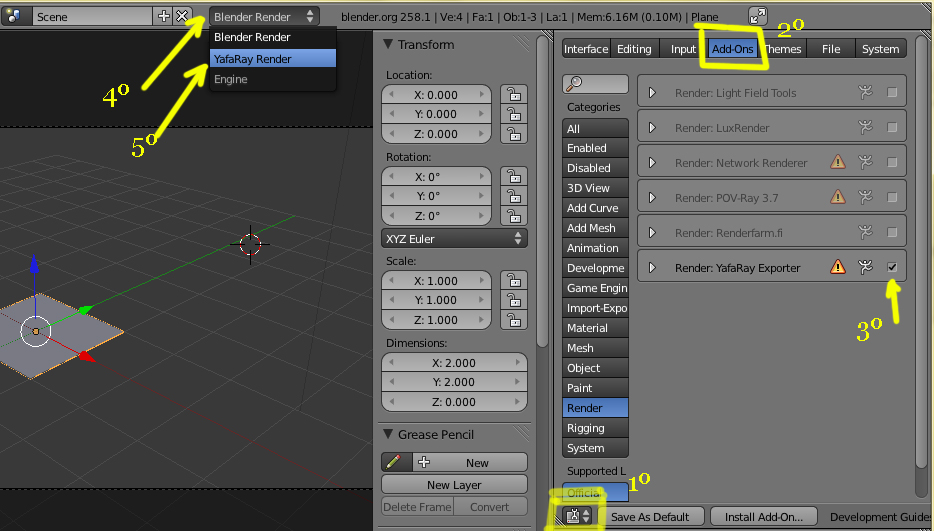Toggle lock icon for Scale X
The image size is (934, 531).
(513, 280)
